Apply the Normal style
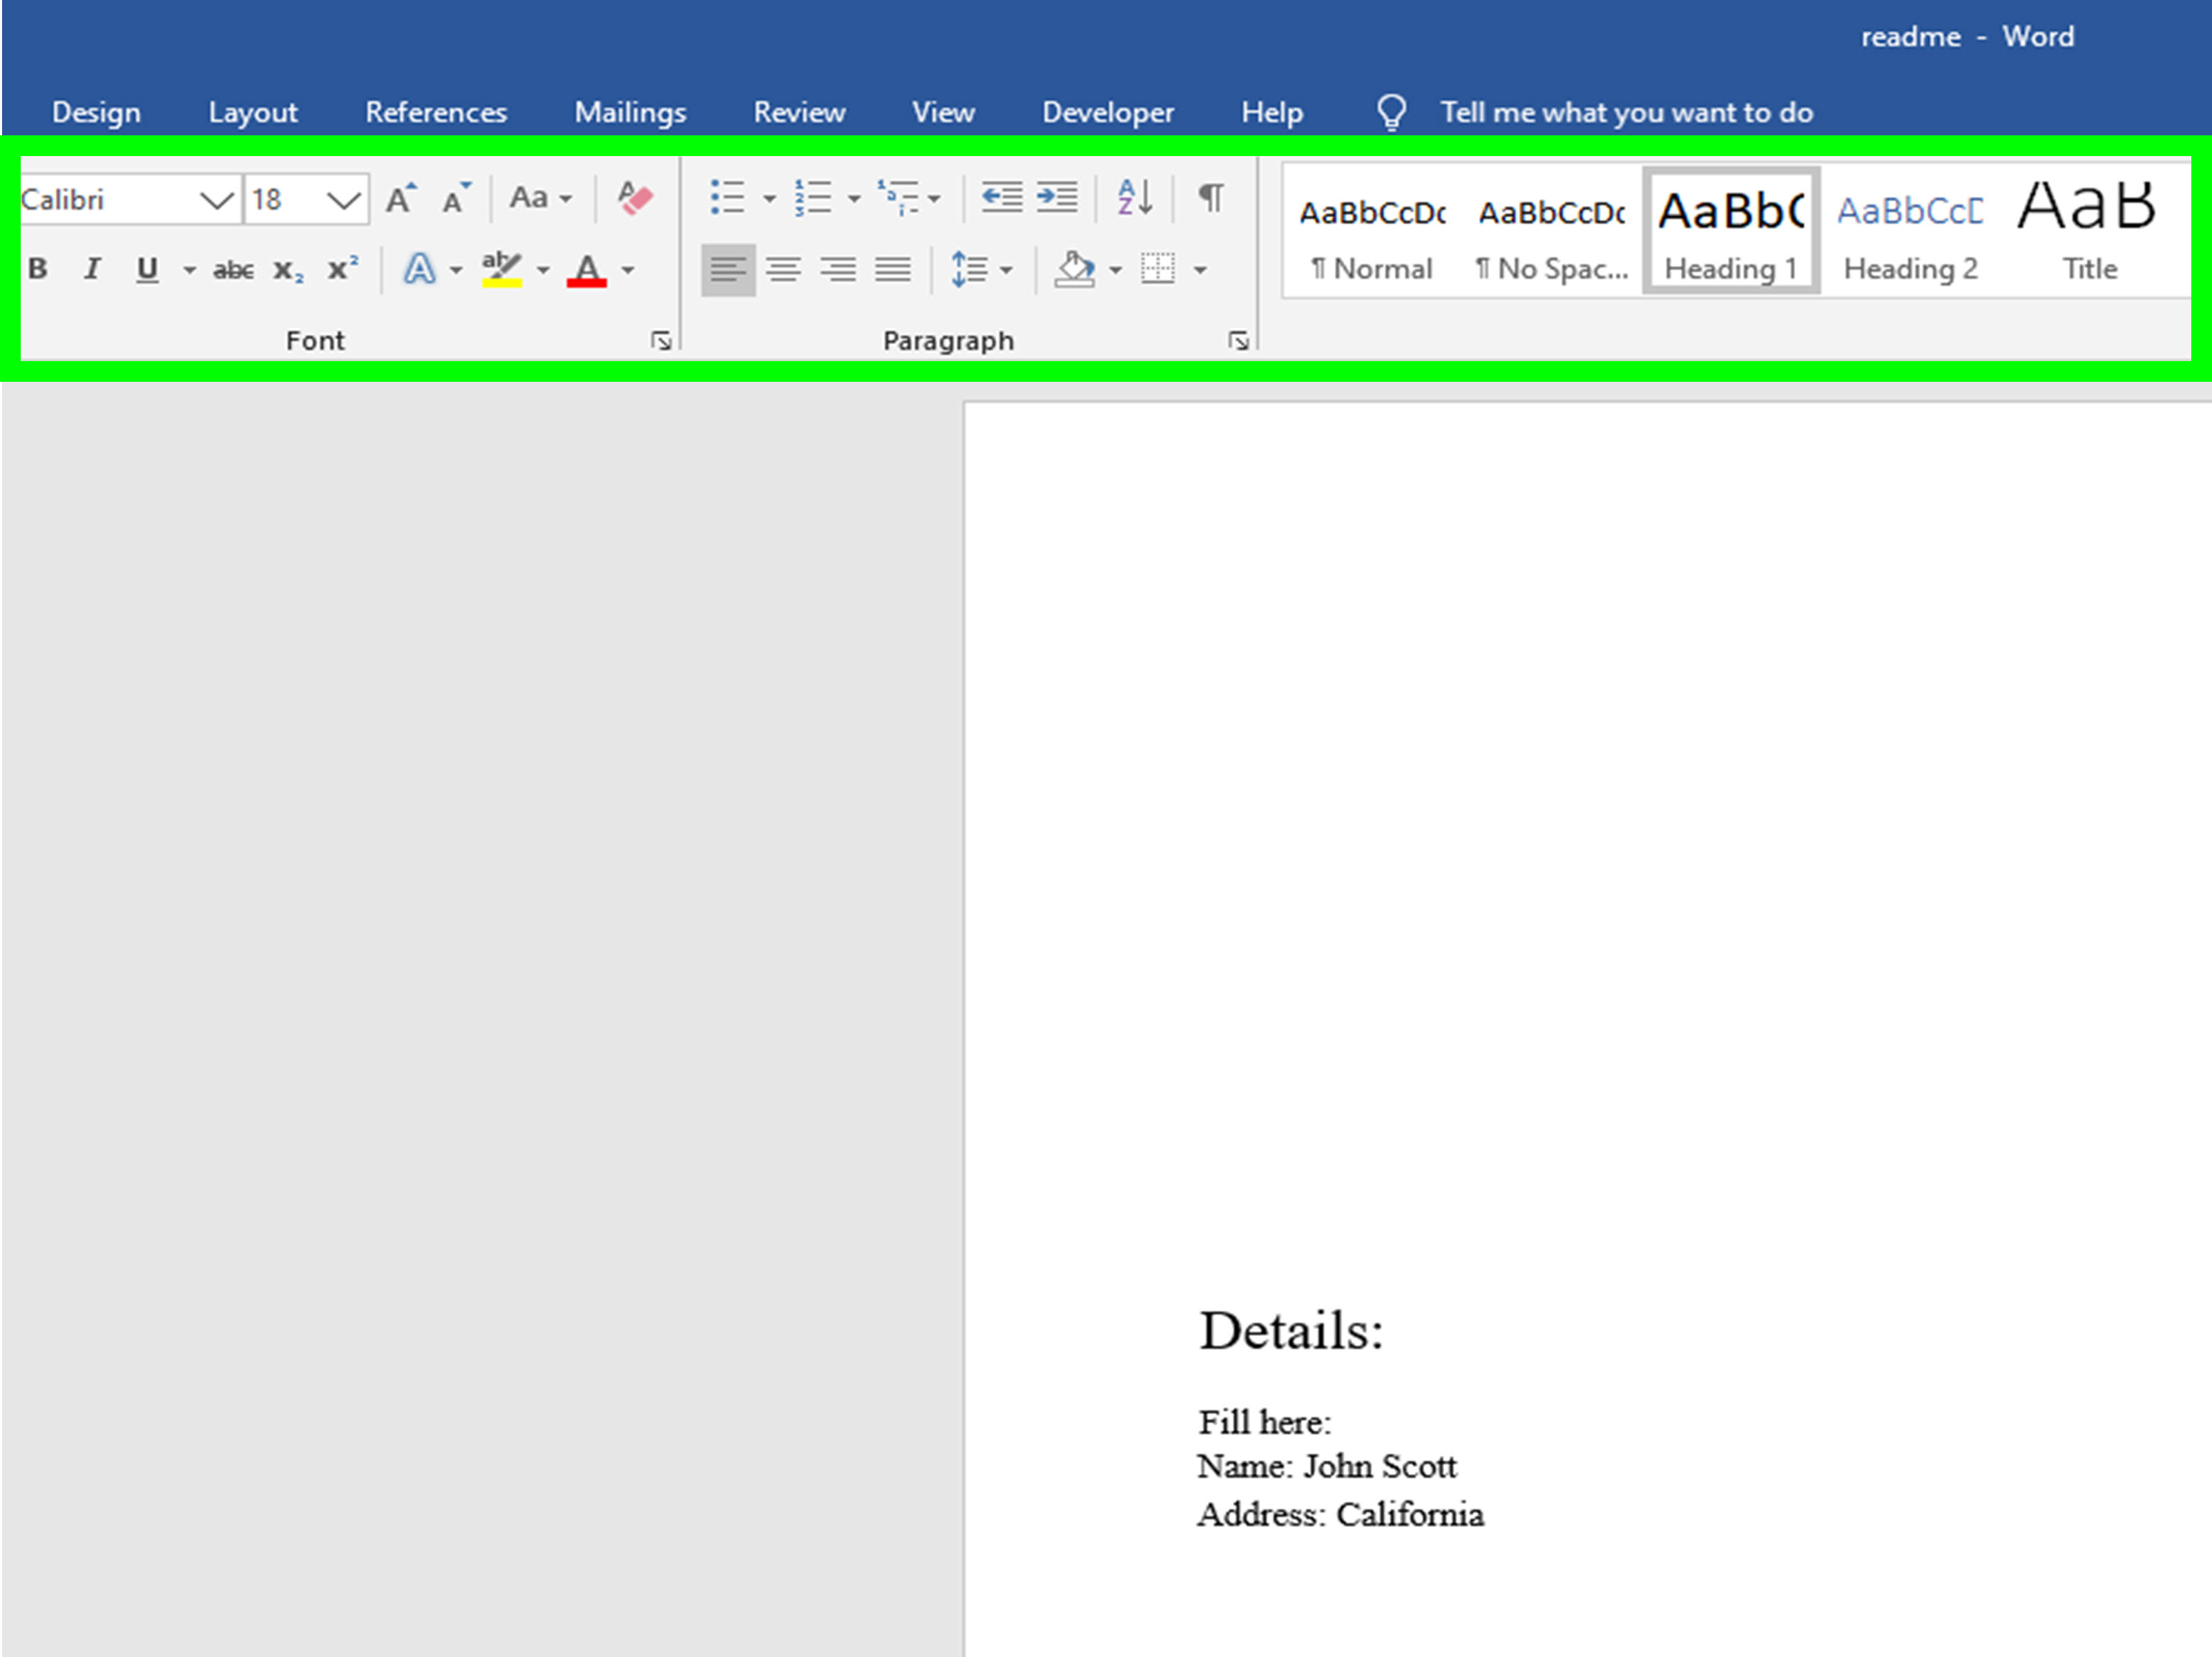Screen dimensions: 2212x1657 click(x=1372, y=232)
